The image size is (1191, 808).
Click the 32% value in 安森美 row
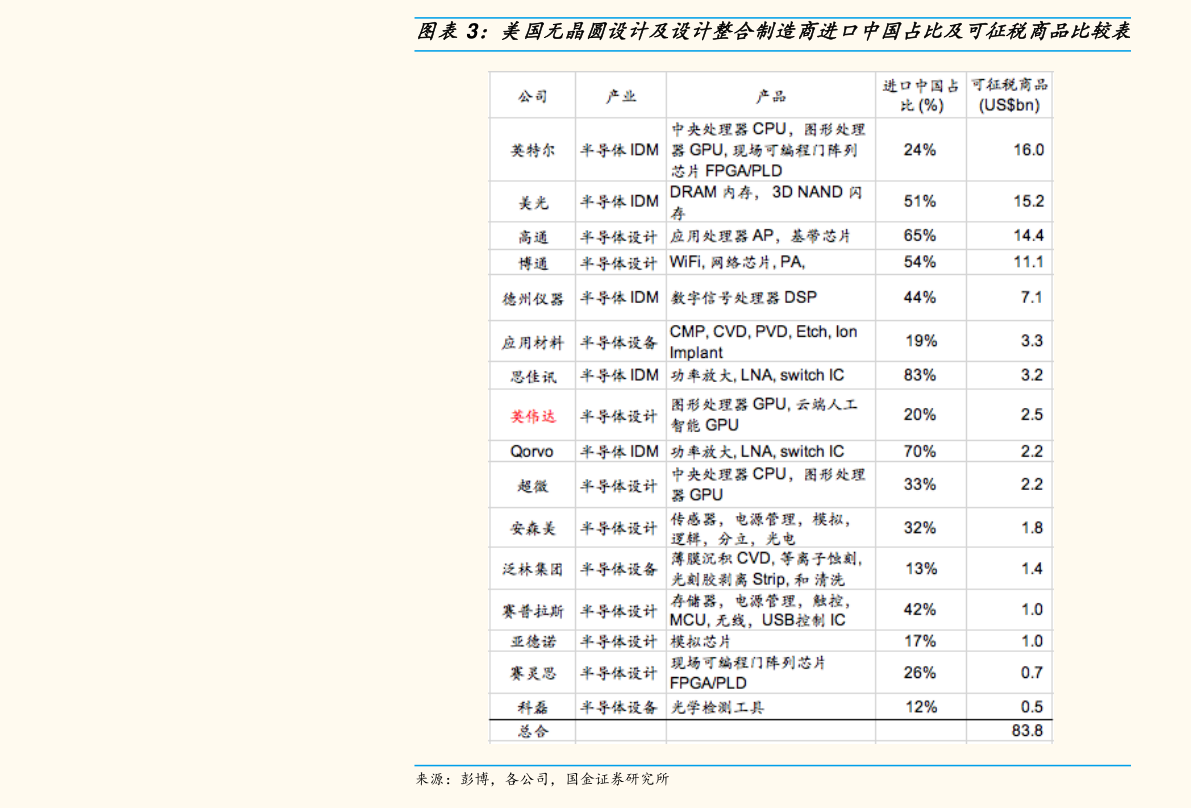920,528
